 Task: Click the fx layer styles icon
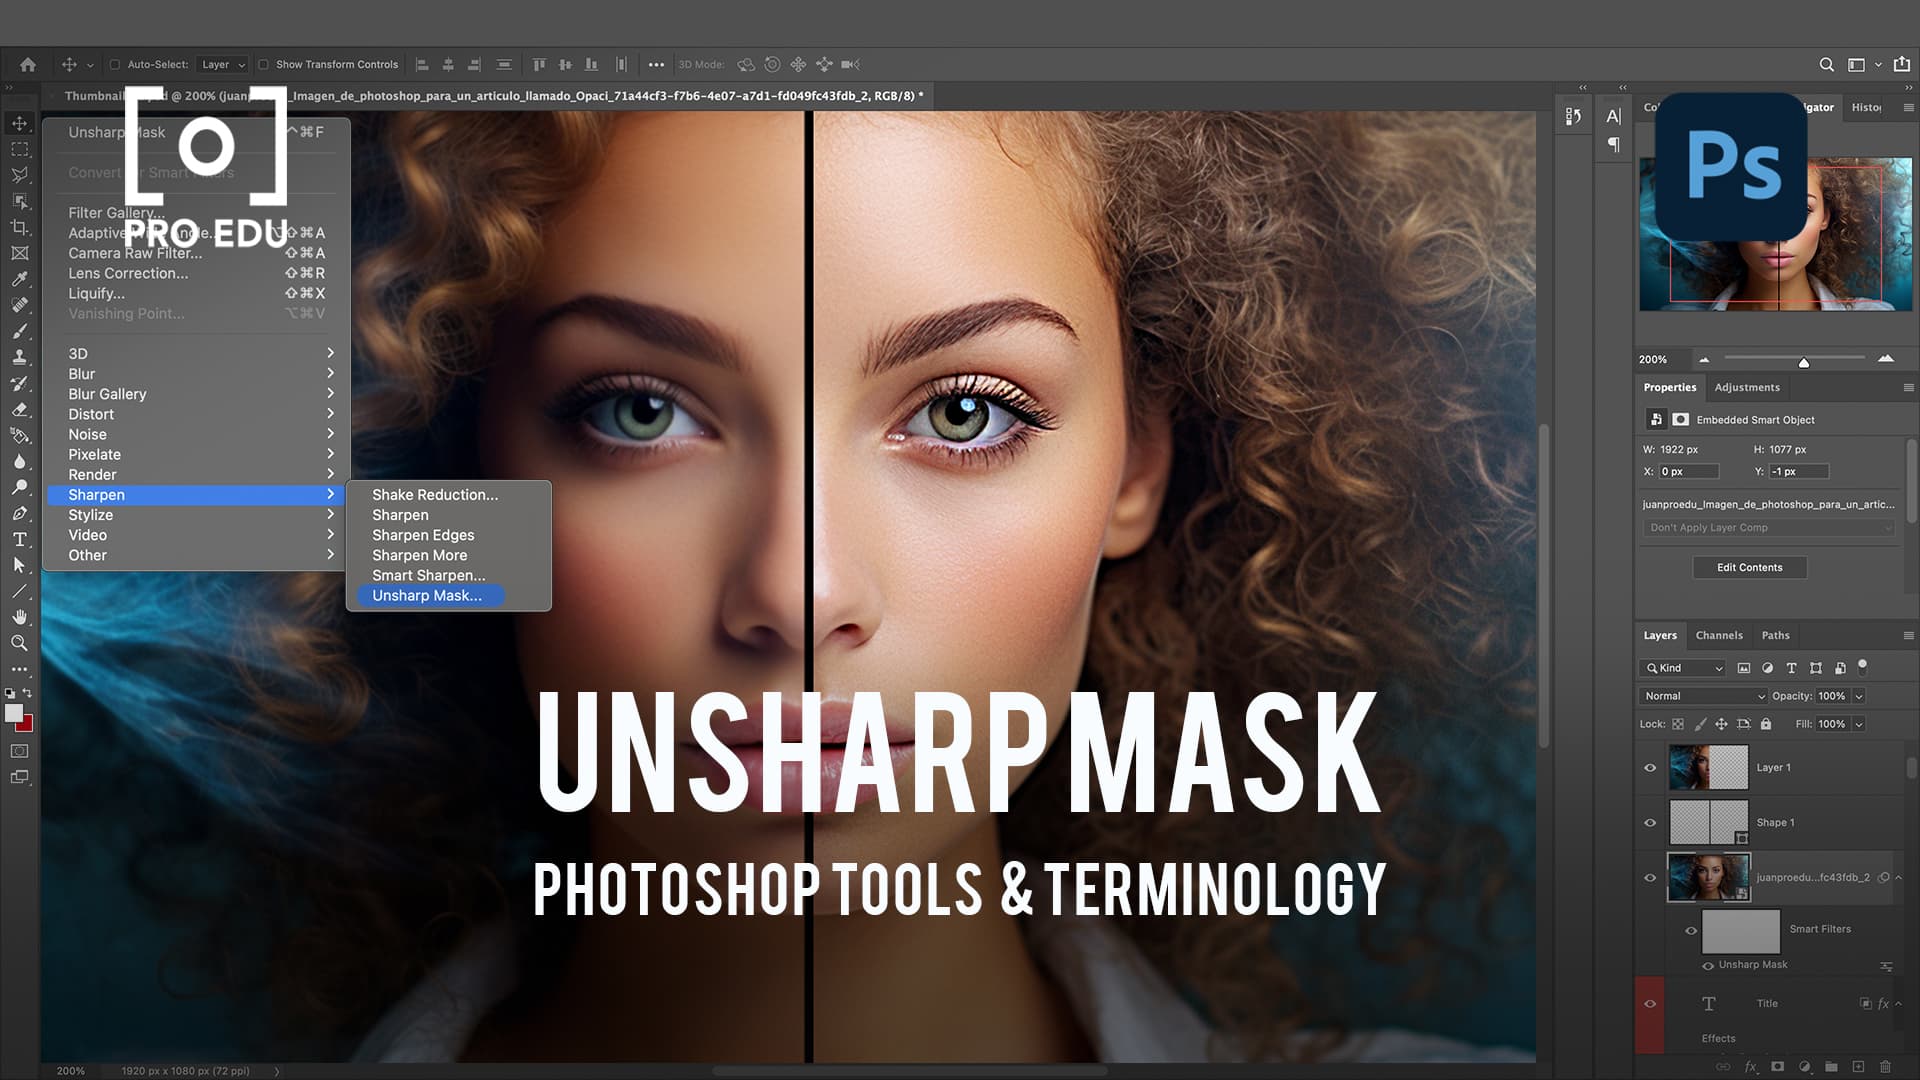tap(1751, 1066)
